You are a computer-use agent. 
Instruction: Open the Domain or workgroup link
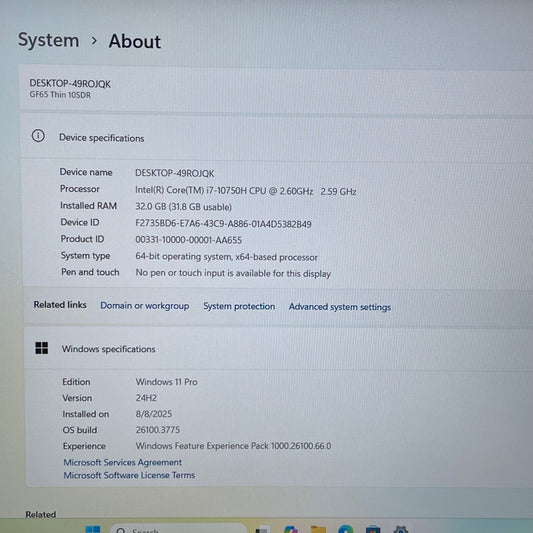145,306
